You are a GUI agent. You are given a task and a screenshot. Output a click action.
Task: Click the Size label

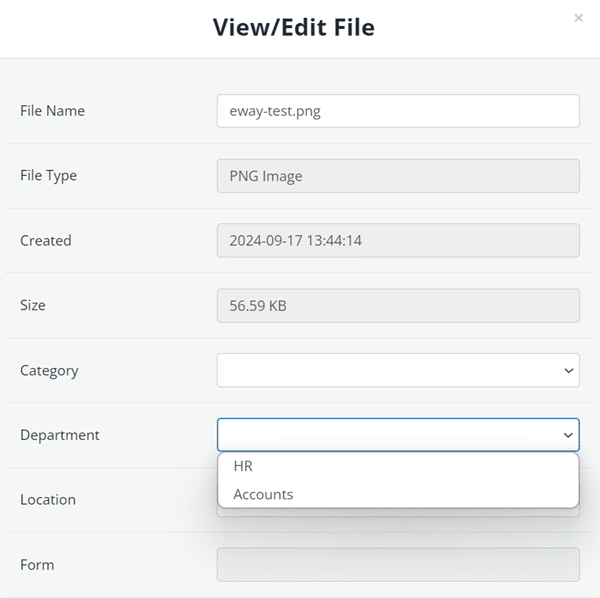(x=33, y=306)
